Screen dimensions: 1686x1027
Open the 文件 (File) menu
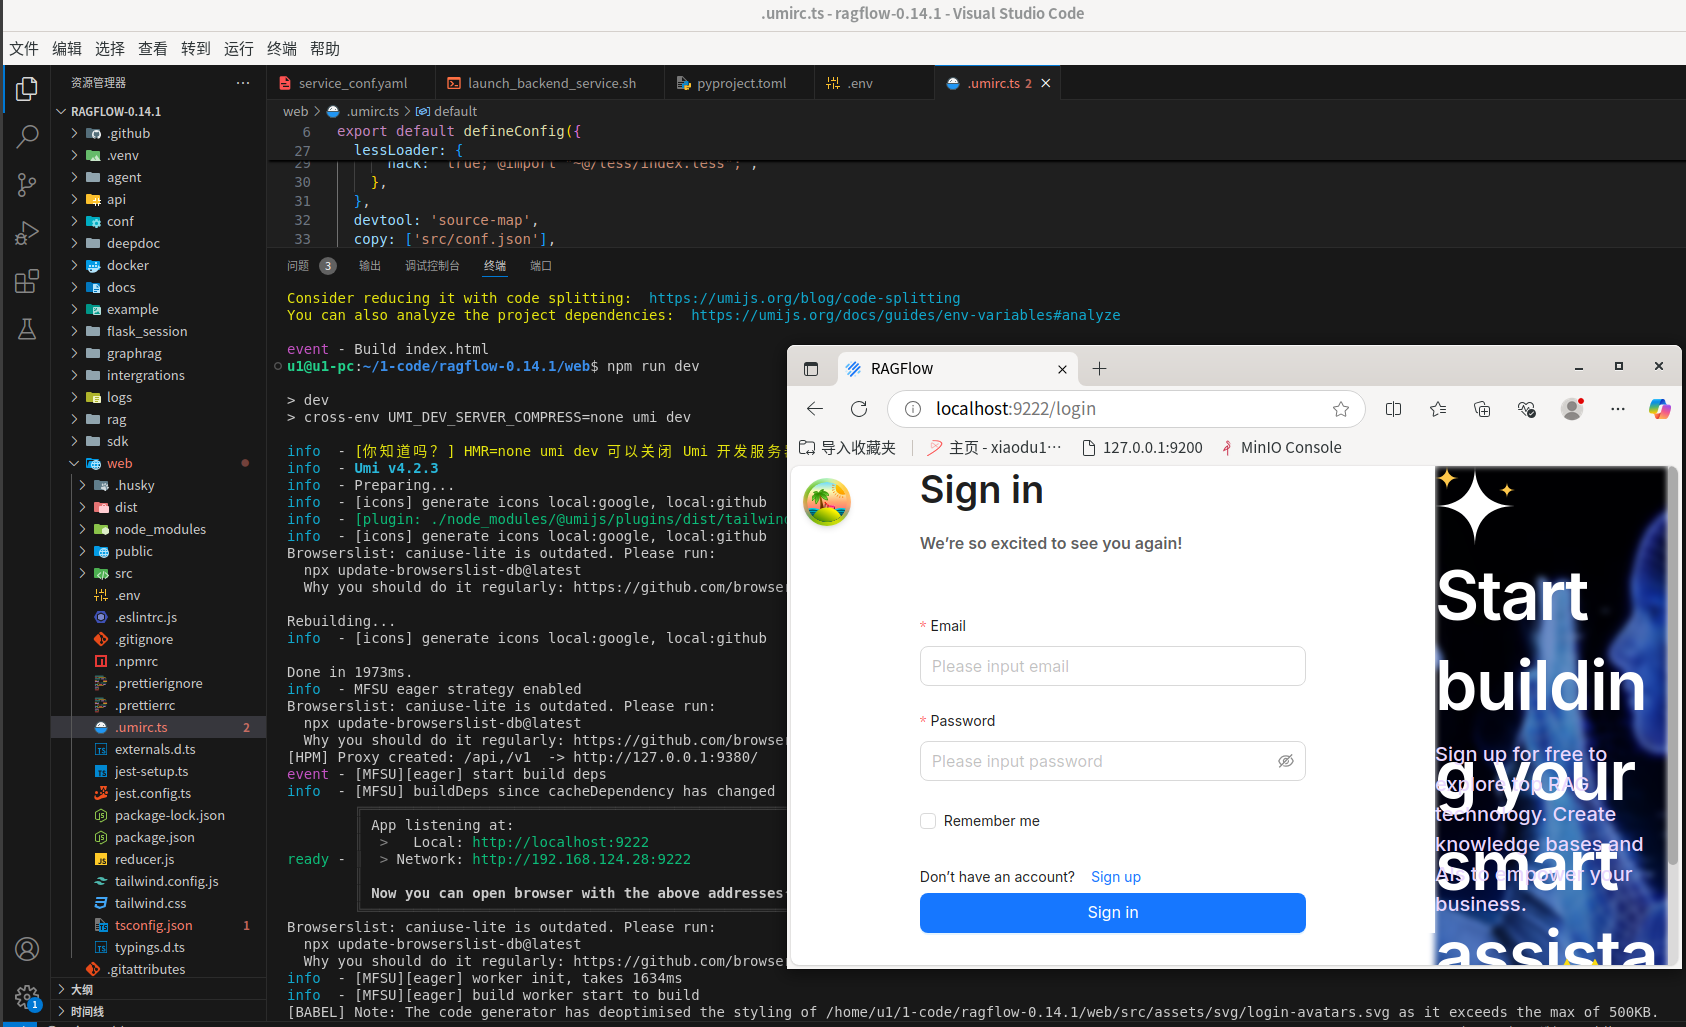coord(24,48)
